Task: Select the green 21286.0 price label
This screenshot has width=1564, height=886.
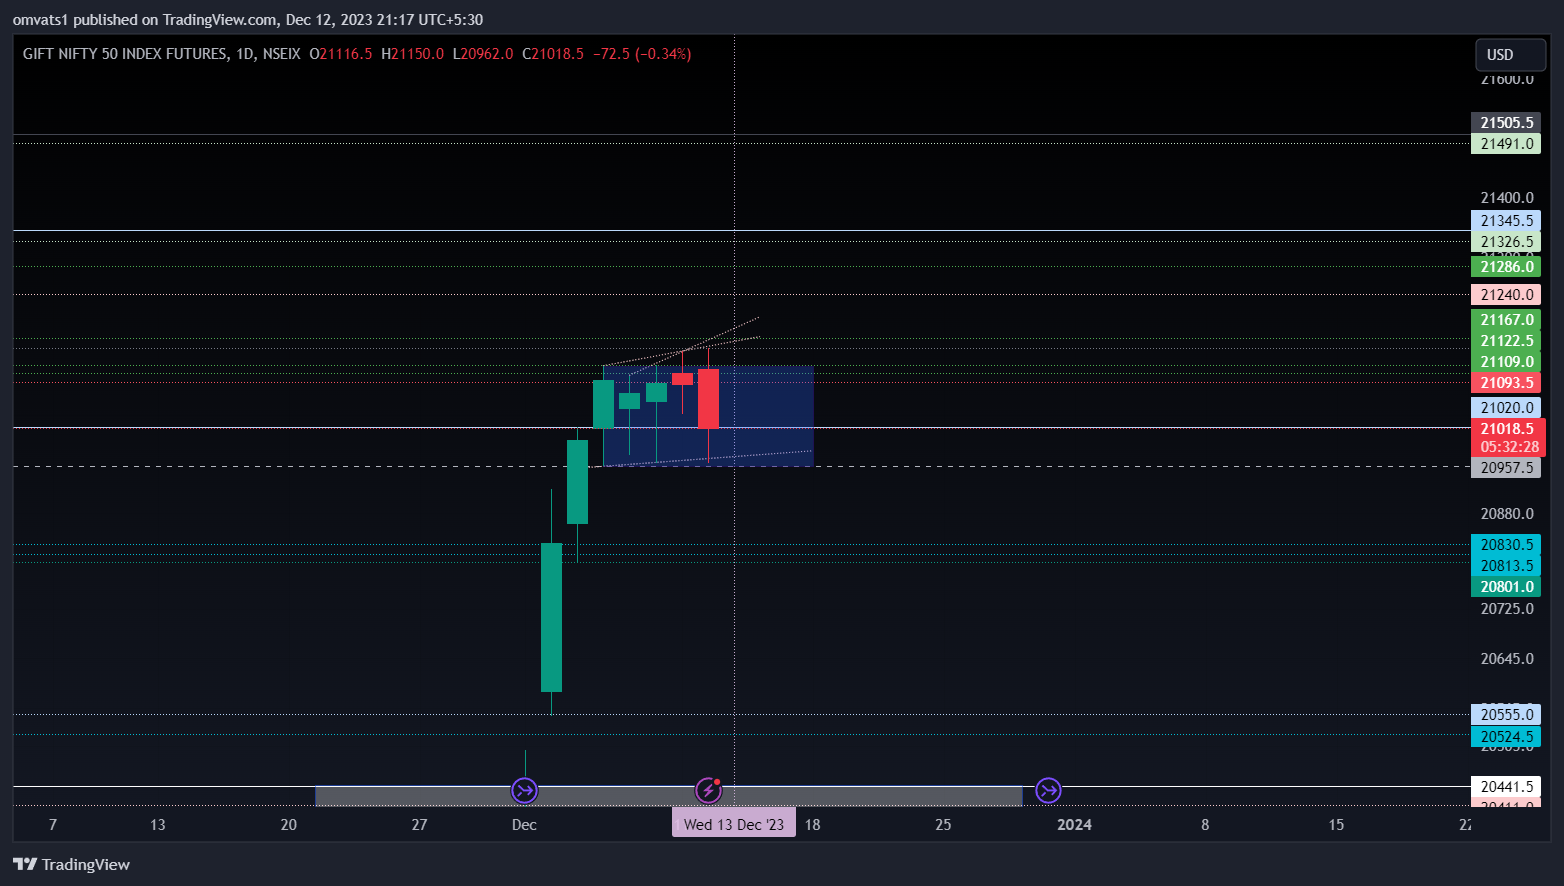Action: tap(1506, 267)
